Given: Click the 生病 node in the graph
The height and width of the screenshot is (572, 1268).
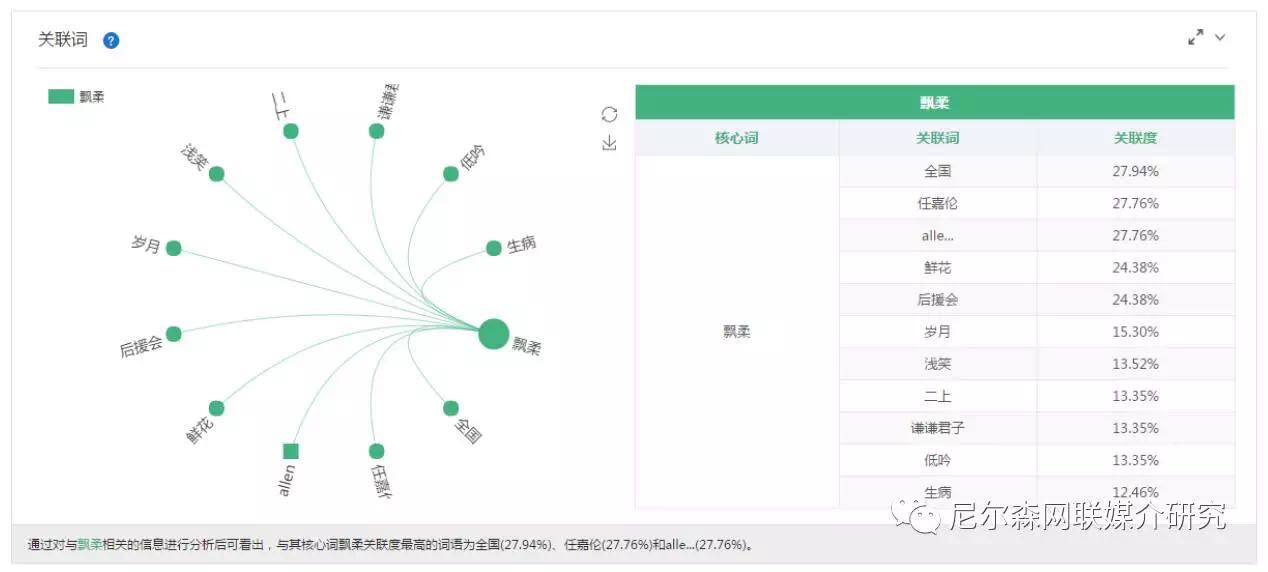Looking at the screenshot, I should coord(494,248).
